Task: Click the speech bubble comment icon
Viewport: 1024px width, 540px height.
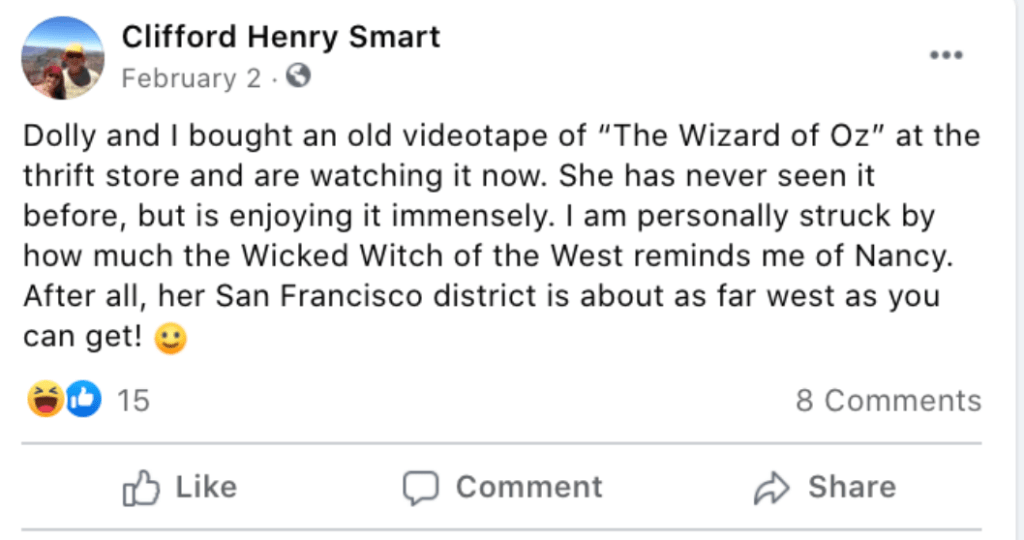Action: 421,488
